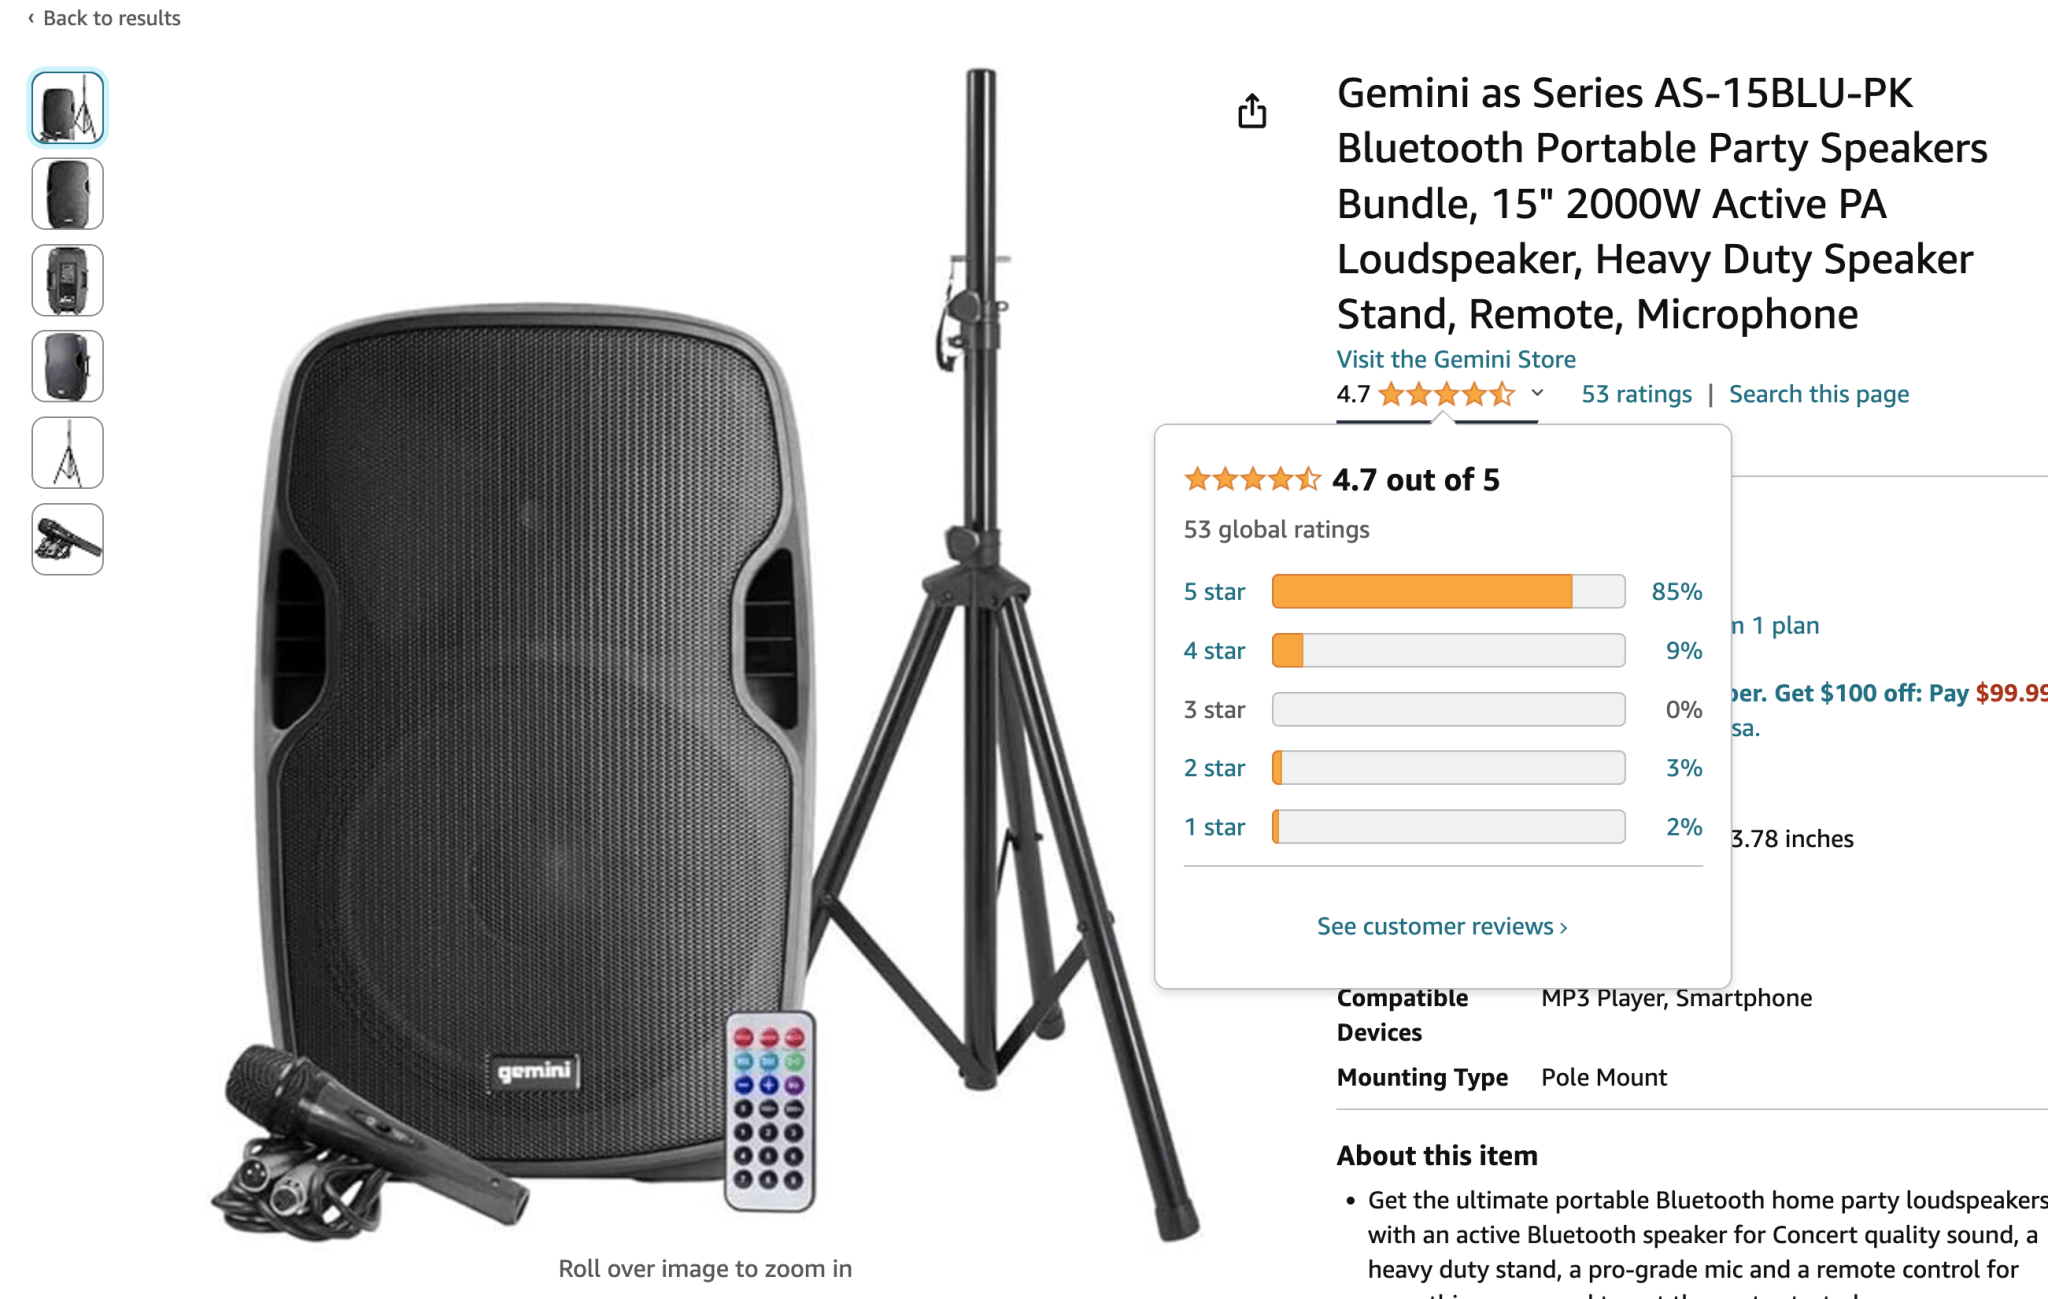Select the rear panel speaker thumbnail
Viewport: 2048px width, 1299px height.
[68, 280]
